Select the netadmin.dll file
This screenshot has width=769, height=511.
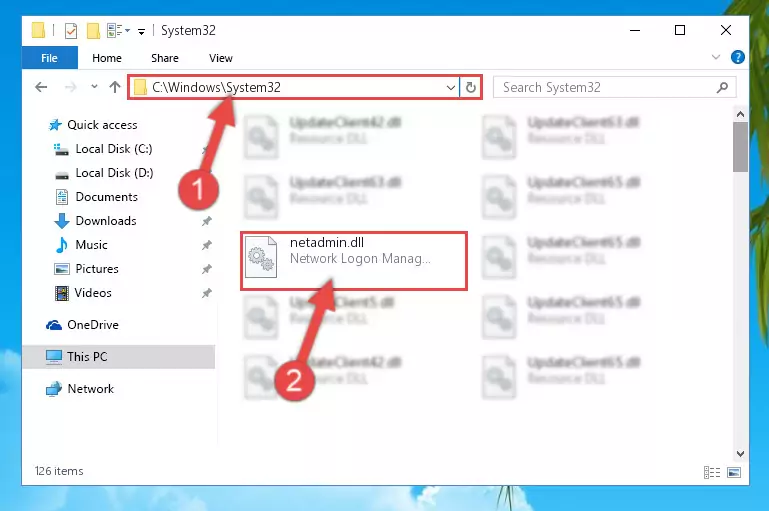354,261
